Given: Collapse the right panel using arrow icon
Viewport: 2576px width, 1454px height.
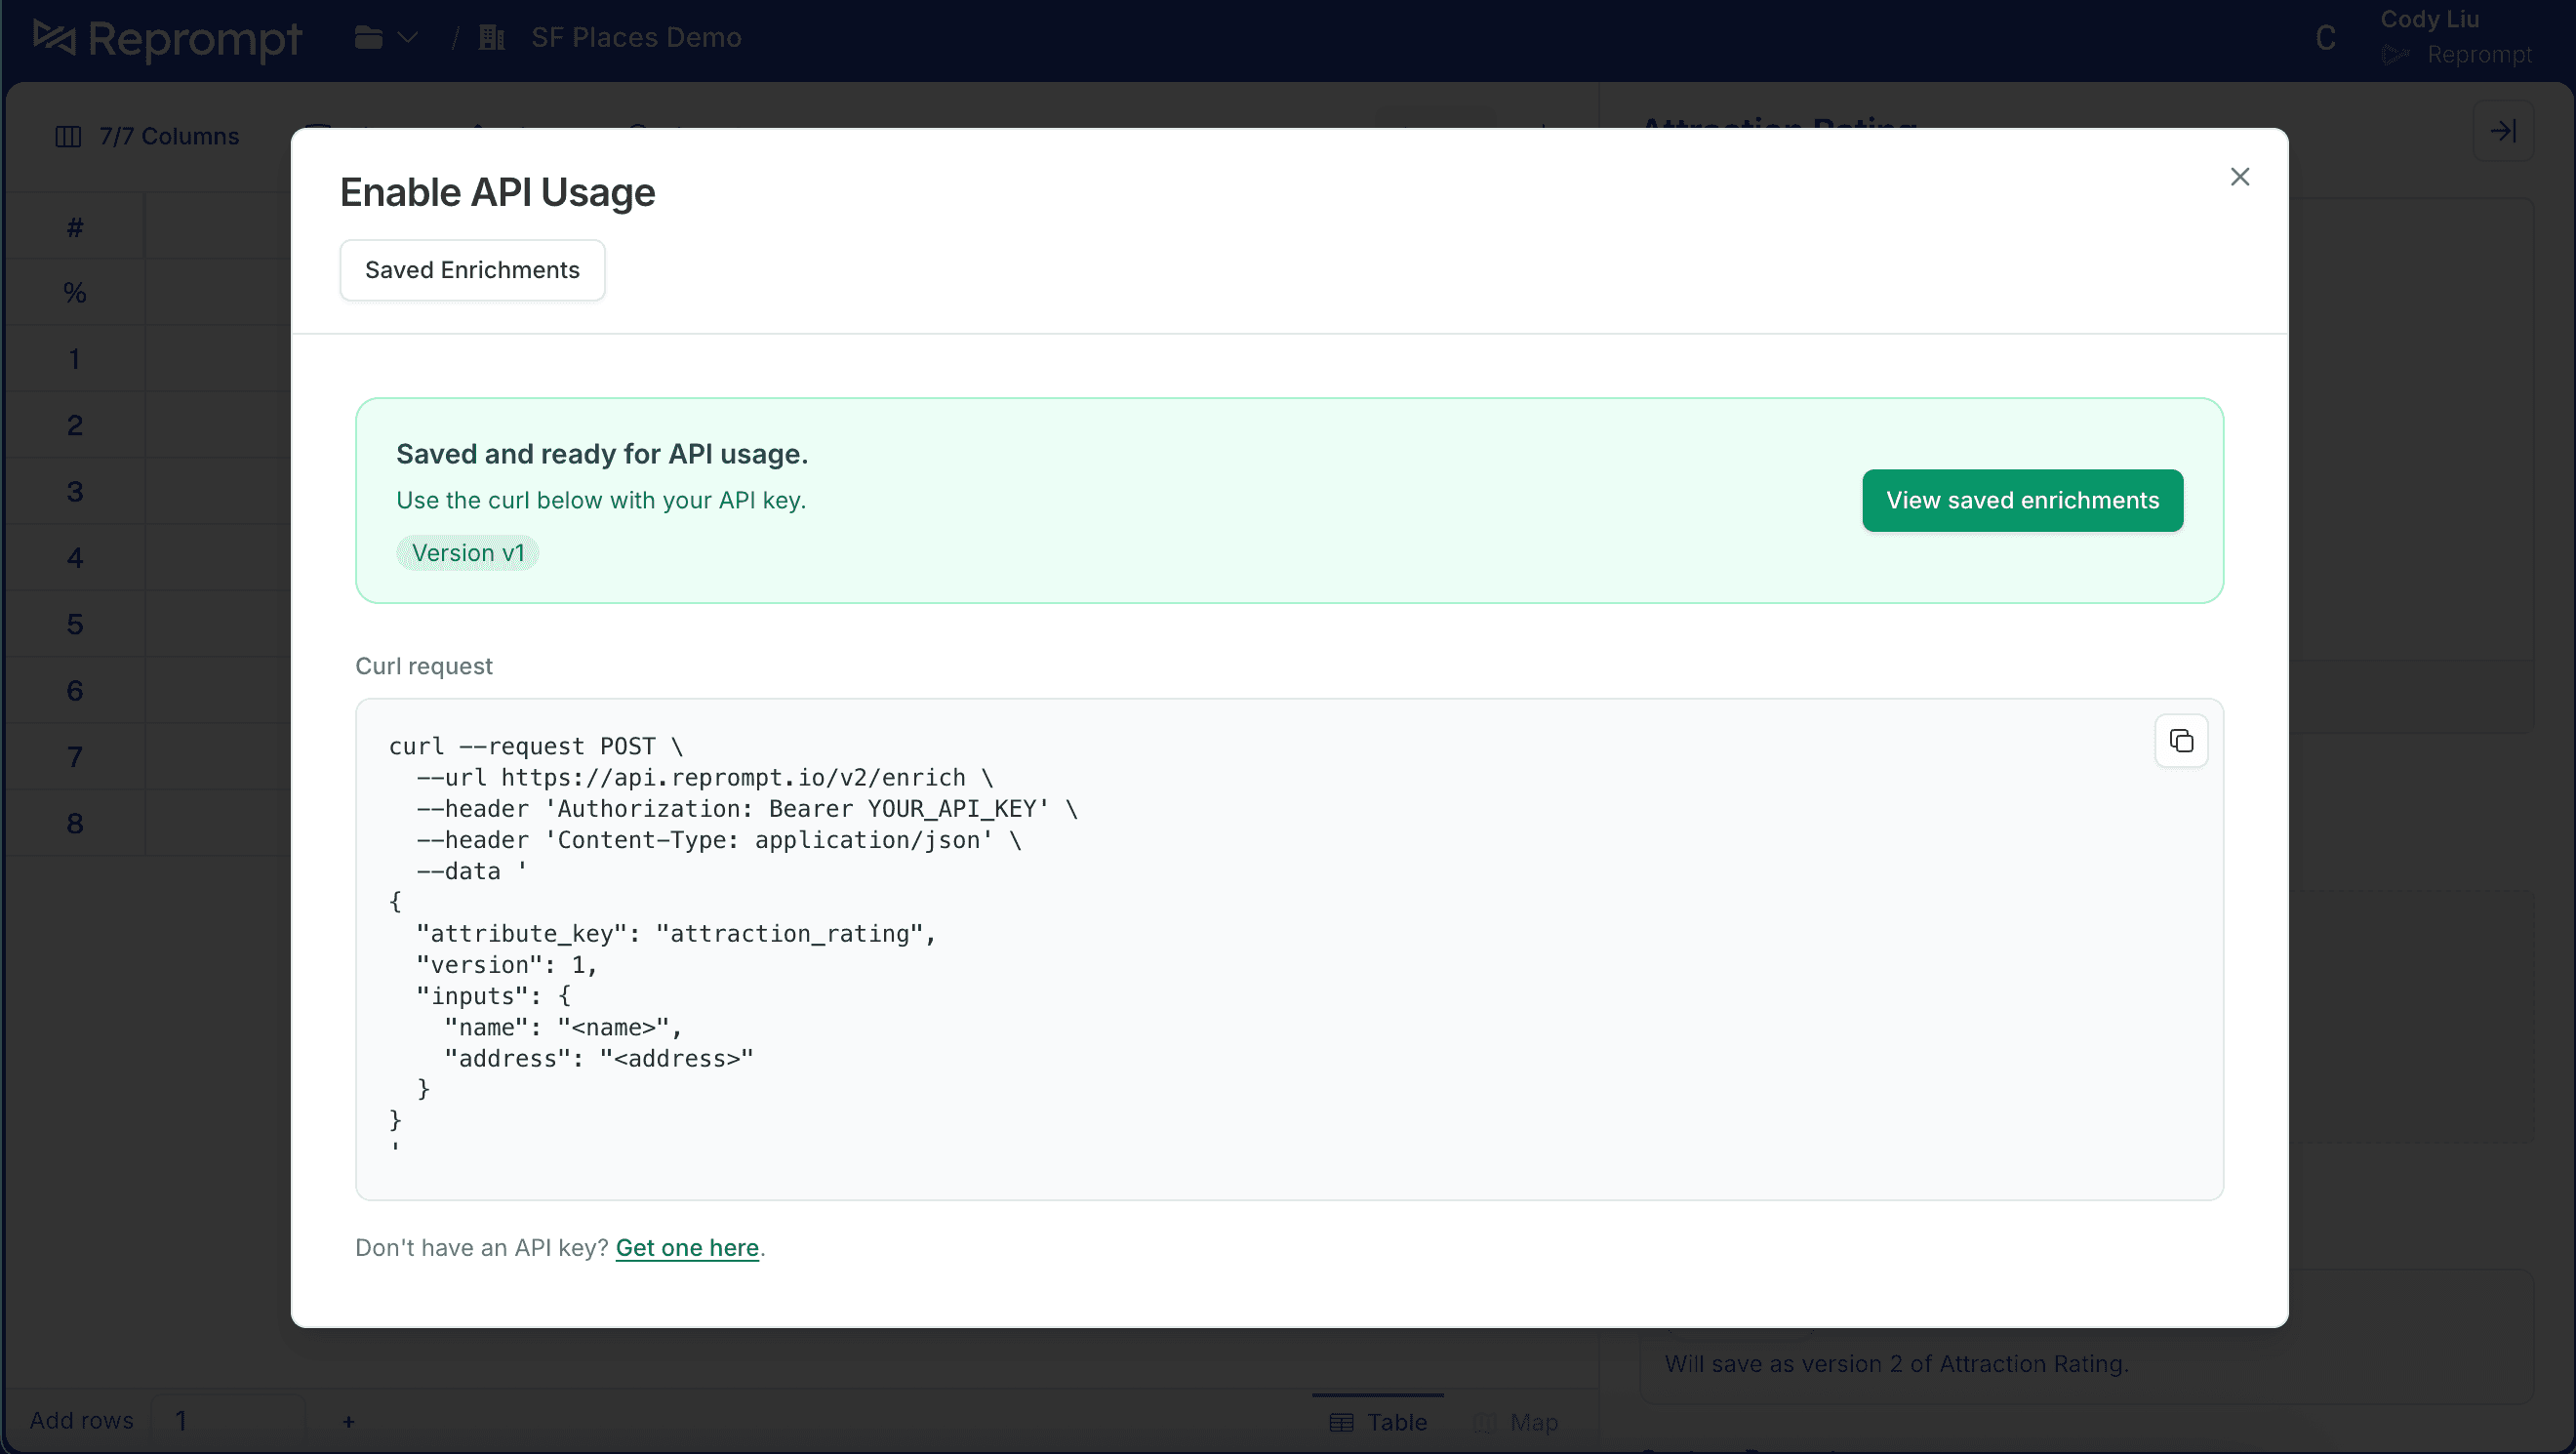Looking at the screenshot, I should [x=2504, y=130].
